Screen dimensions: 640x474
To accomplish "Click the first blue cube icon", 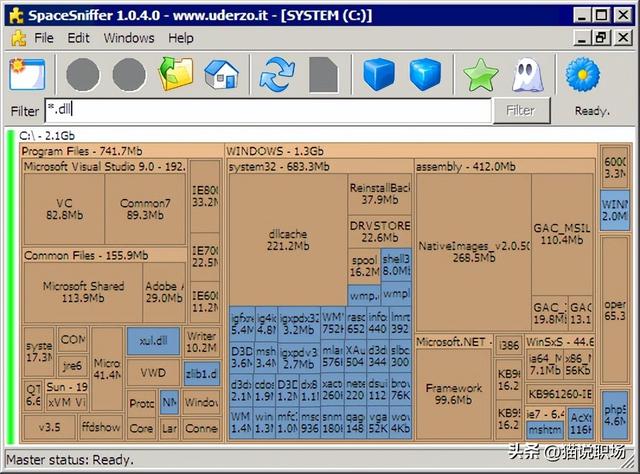I will coord(380,75).
